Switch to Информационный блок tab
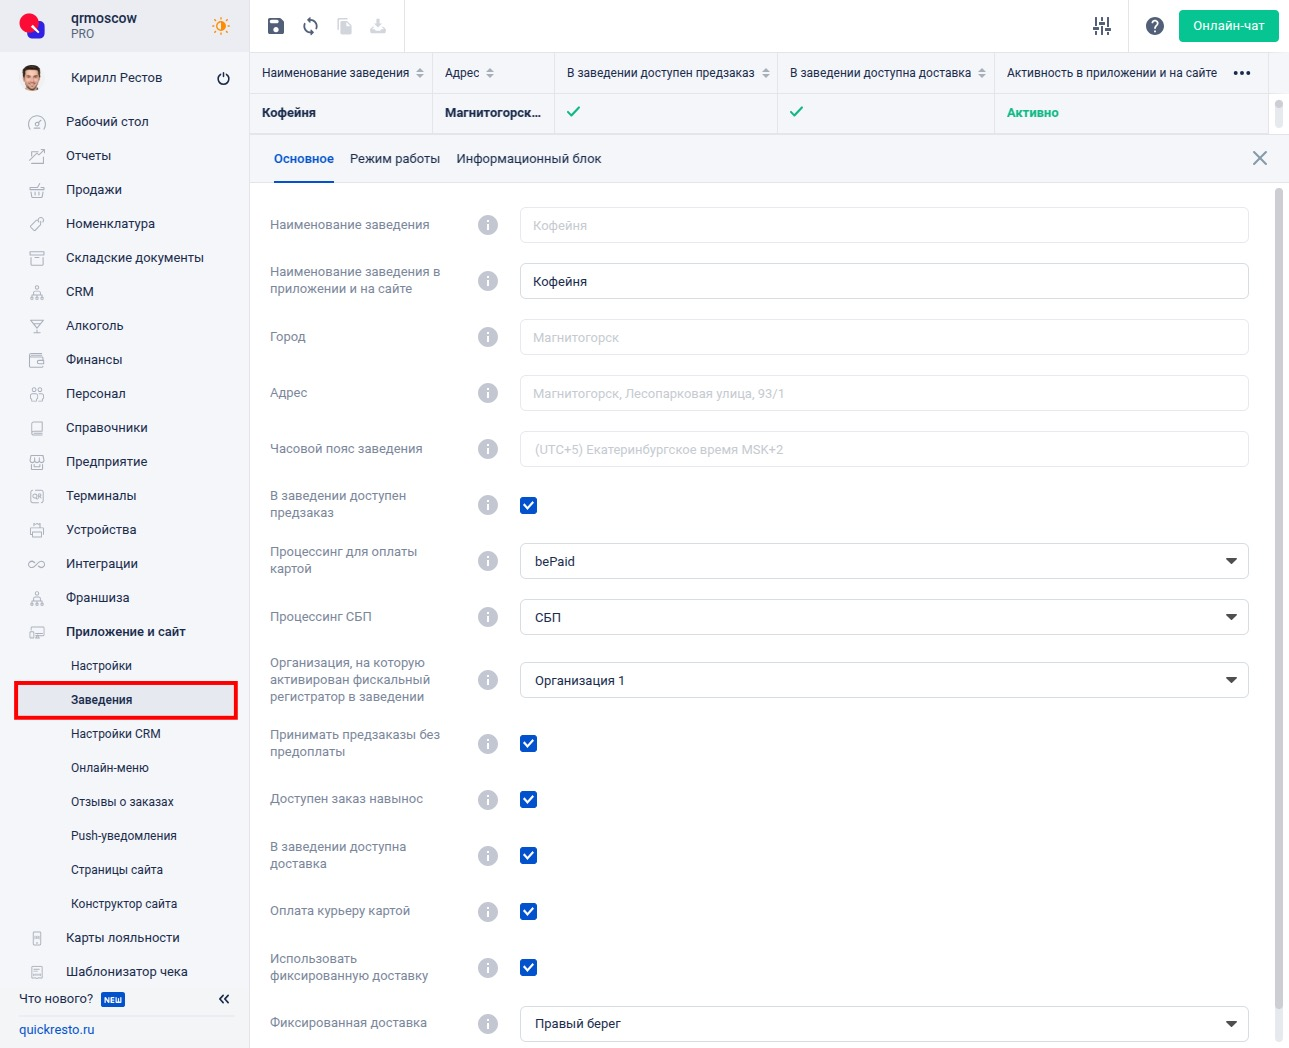The width and height of the screenshot is (1289, 1048). click(x=529, y=159)
